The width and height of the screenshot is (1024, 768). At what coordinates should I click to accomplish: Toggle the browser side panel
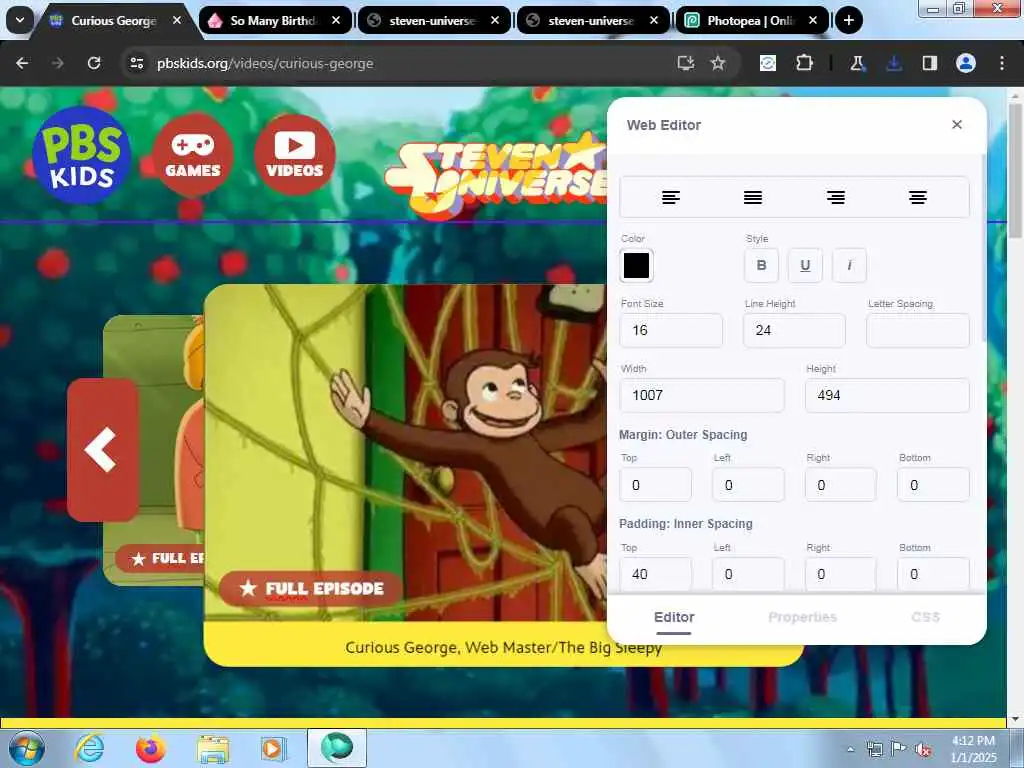point(929,63)
